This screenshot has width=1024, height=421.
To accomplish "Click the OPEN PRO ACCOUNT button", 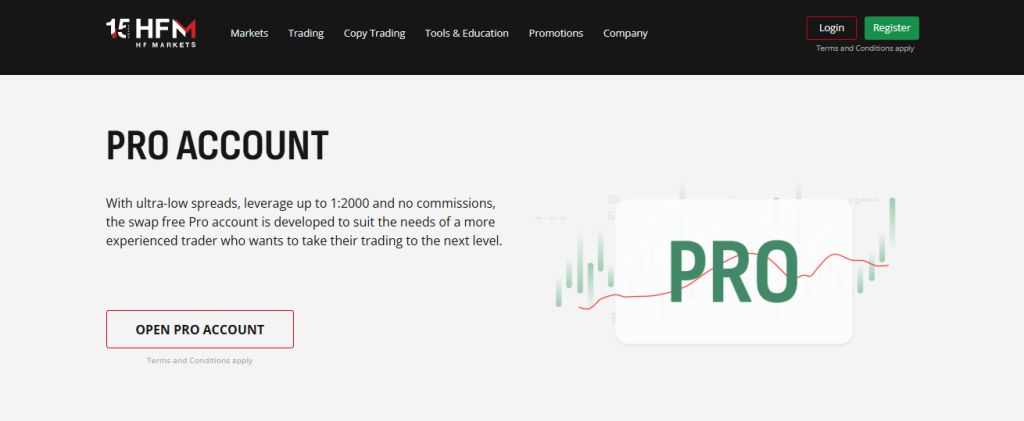I will (x=200, y=329).
